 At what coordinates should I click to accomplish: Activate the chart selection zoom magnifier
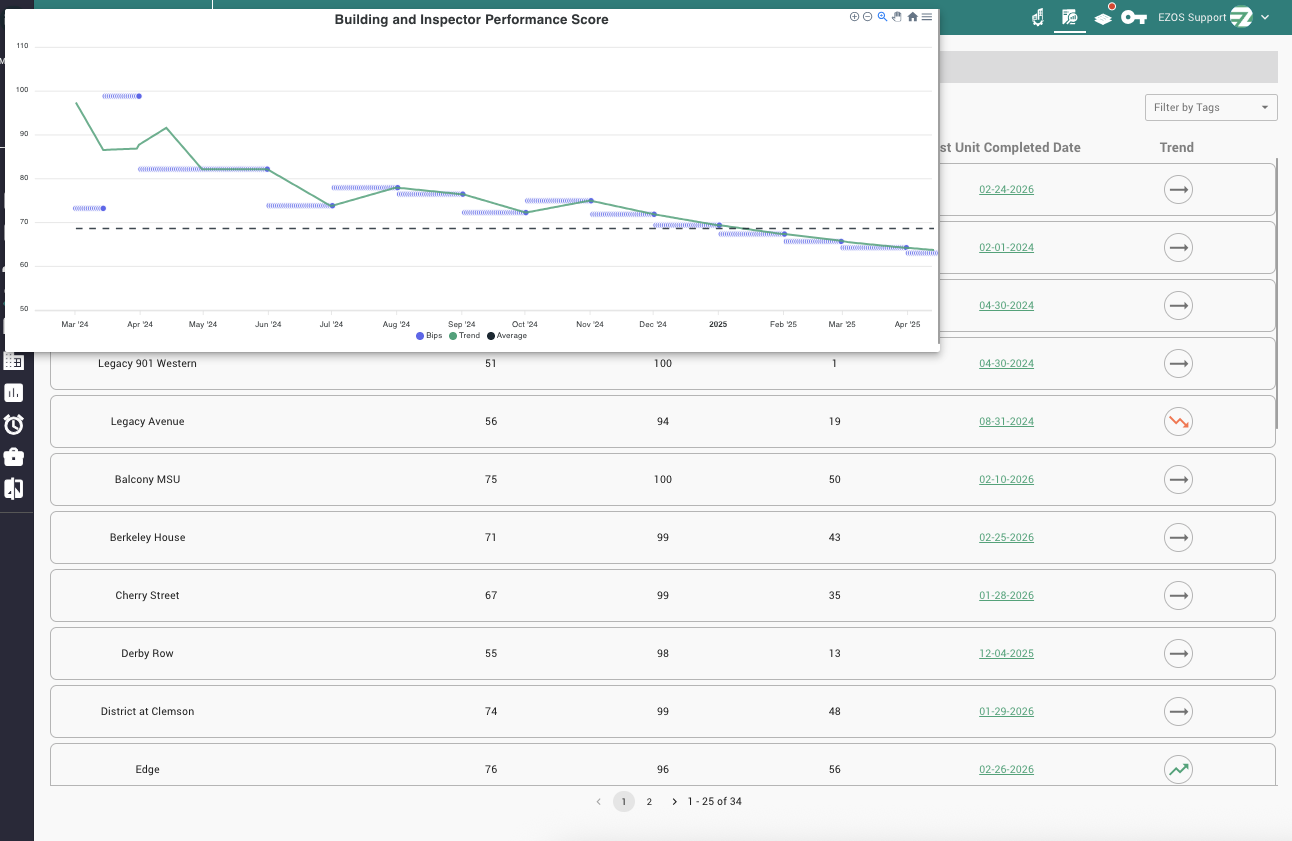point(882,17)
